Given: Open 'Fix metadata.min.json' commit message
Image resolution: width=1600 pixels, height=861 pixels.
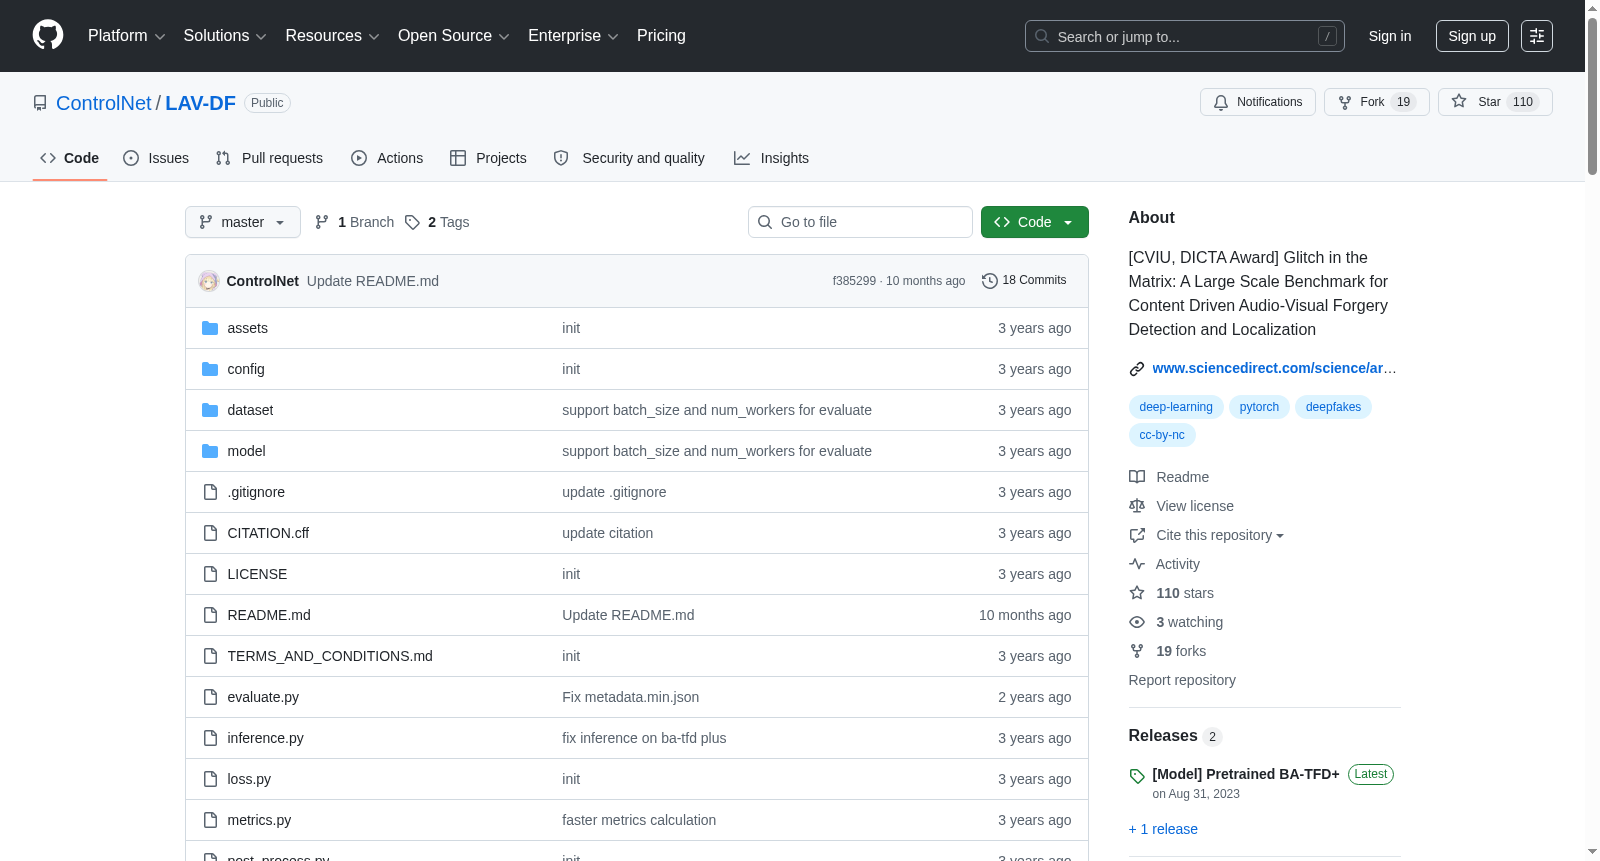Looking at the screenshot, I should point(630,697).
